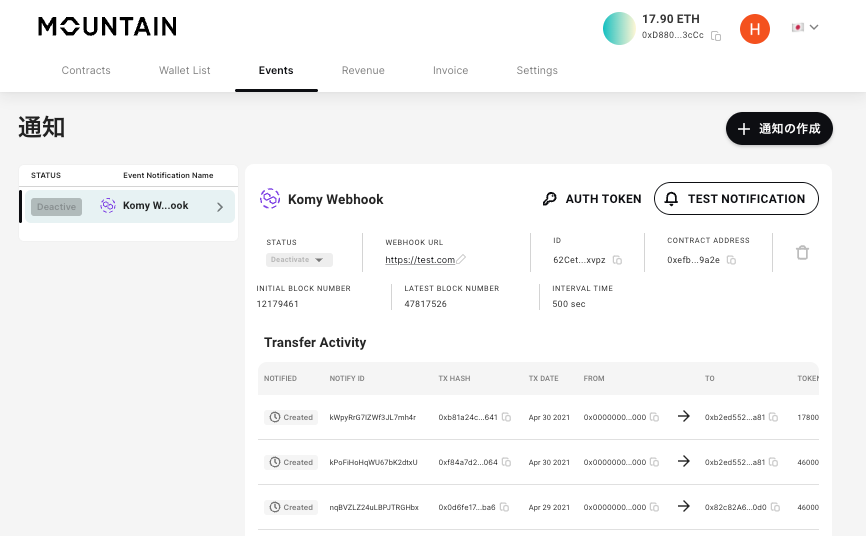This screenshot has height=536, width=866.
Task: Copy TX hash 0x0d6fe17...ba6
Action: click(506, 507)
